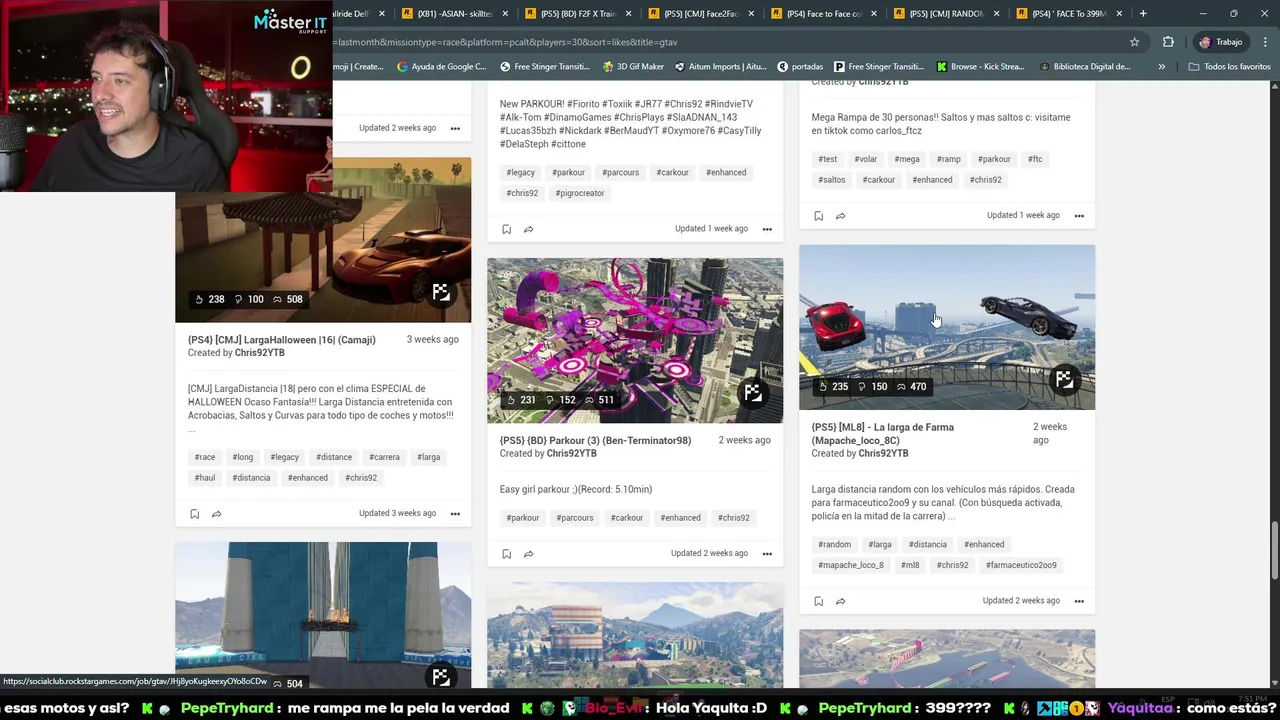Click the #ml8 tag
The image size is (1280, 720).
(x=910, y=565)
